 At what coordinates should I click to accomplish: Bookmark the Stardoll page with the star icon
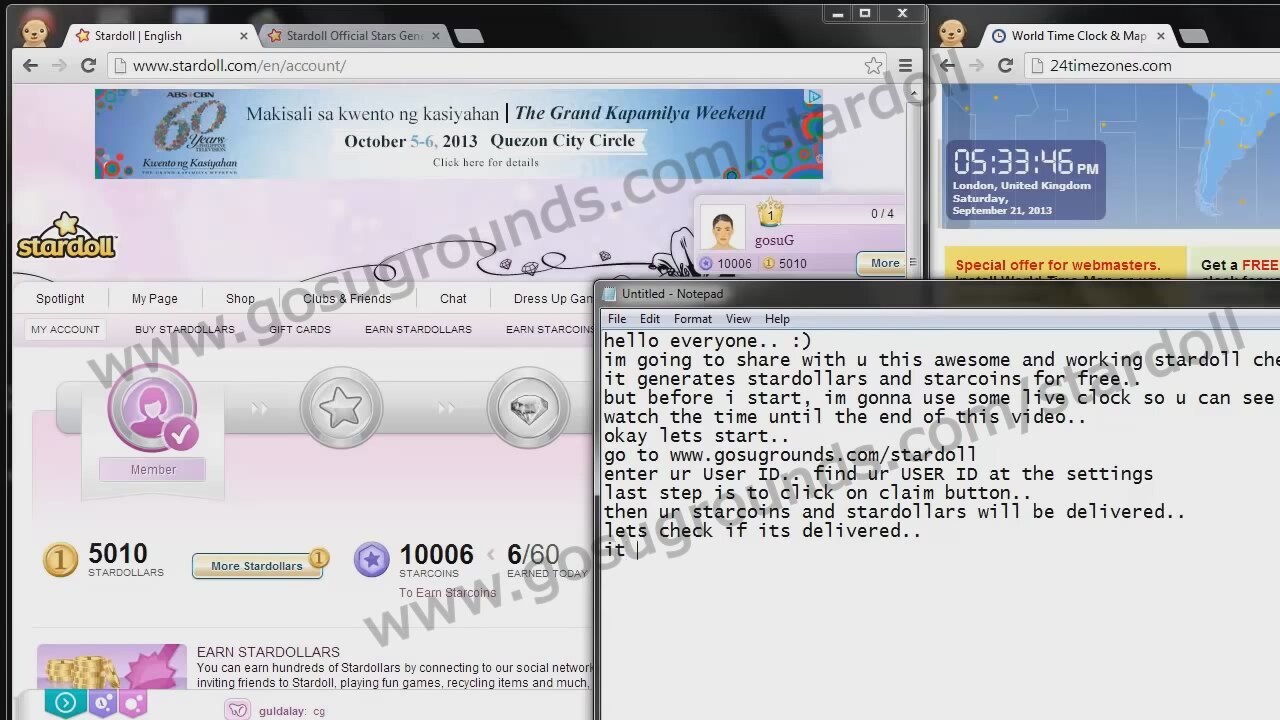click(x=873, y=66)
